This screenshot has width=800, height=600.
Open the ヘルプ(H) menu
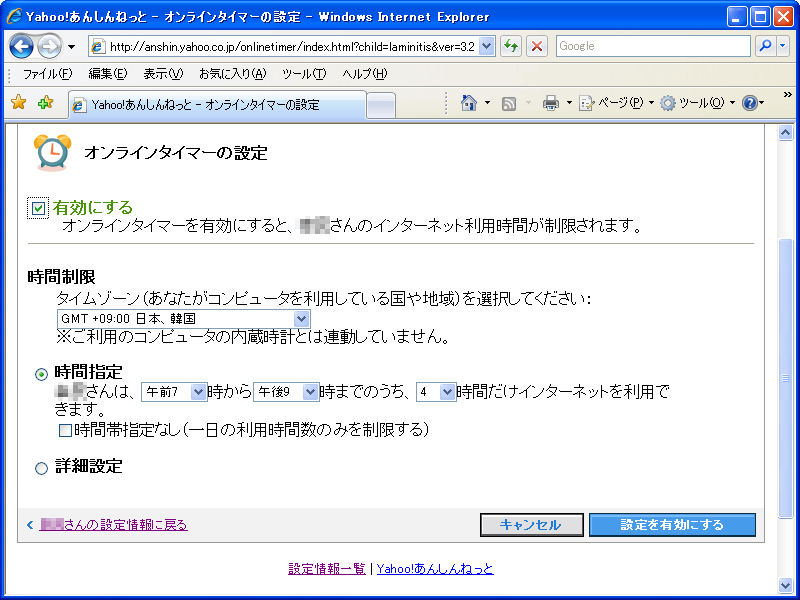pyautogui.click(x=365, y=74)
